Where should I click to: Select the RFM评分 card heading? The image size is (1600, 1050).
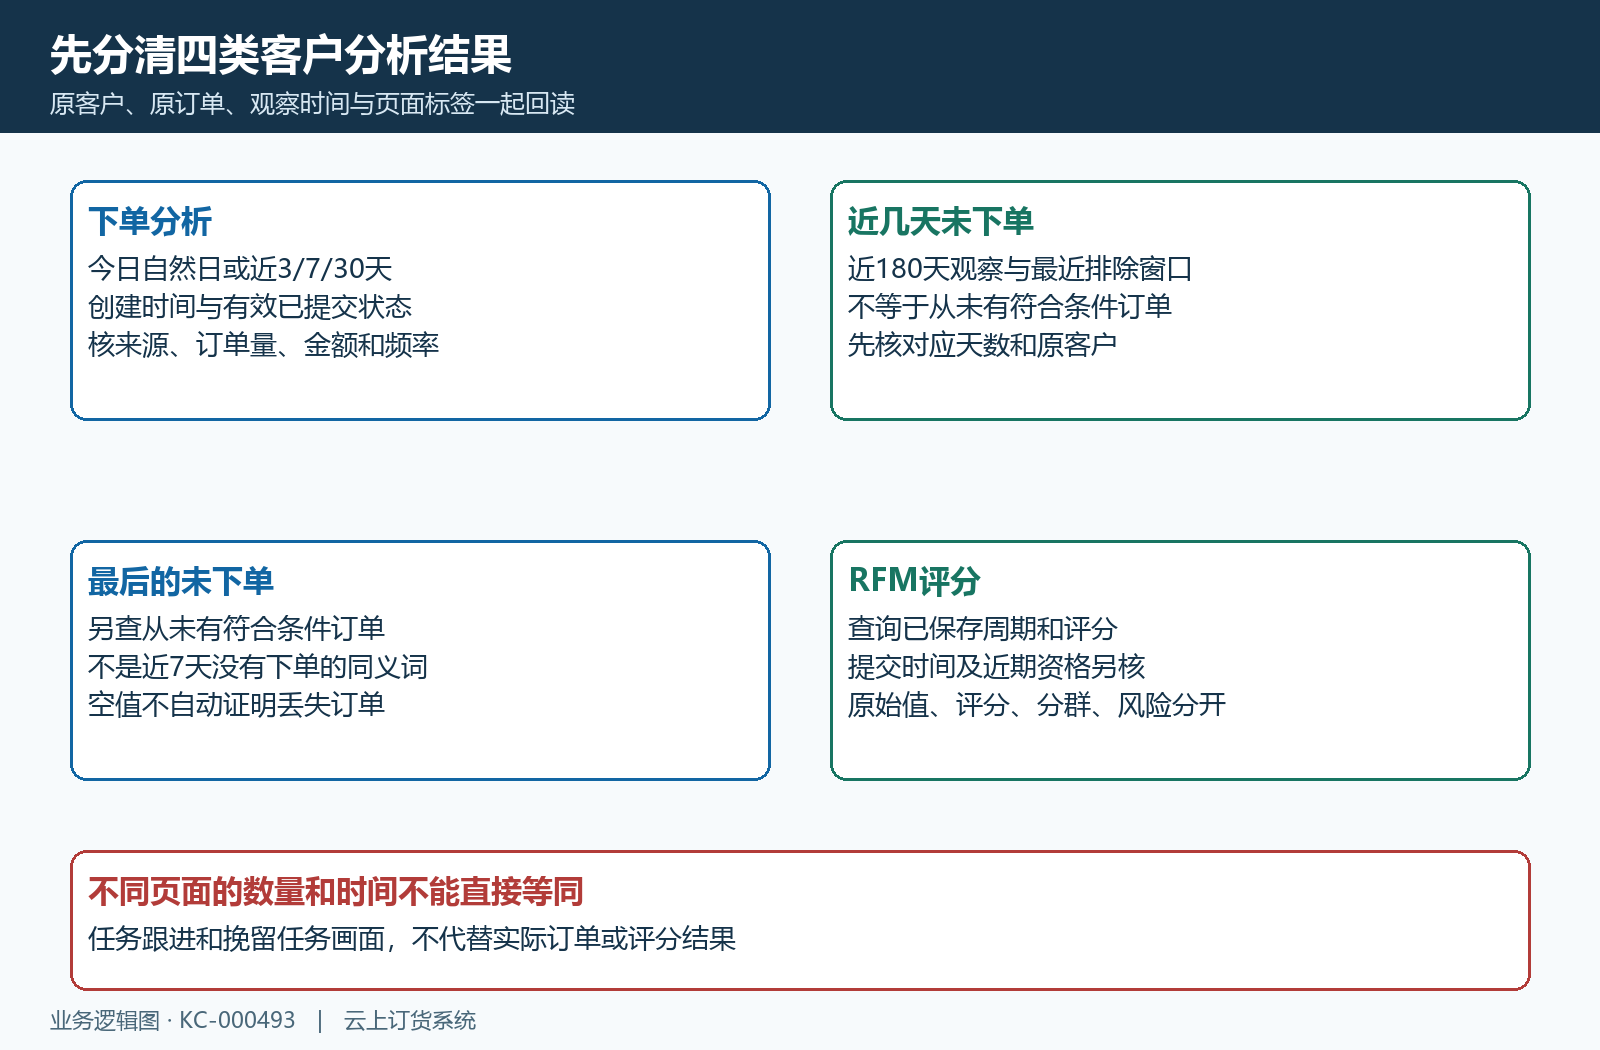(x=914, y=581)
